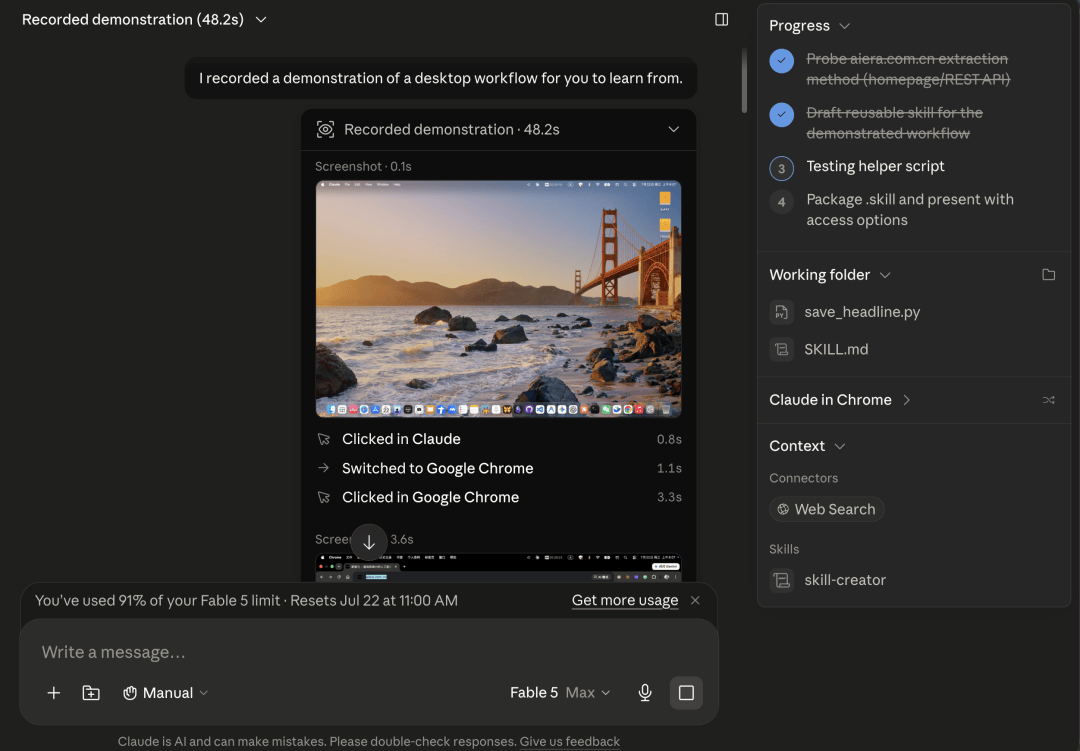This screenshot has height=751, width=1080.
Task: Click the Probe aiera.com.cn extraction step
Action: [x=908, y=69]
